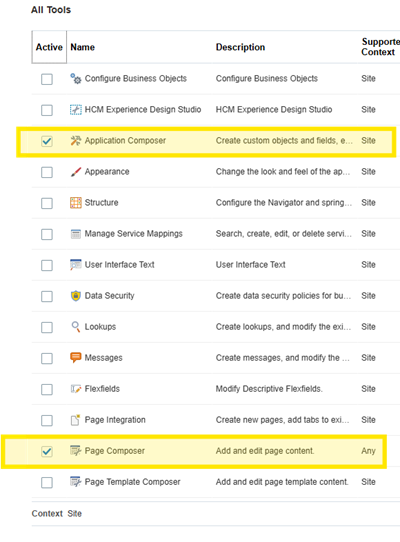Select the Manage Service Mappings row name

(133, 234)
